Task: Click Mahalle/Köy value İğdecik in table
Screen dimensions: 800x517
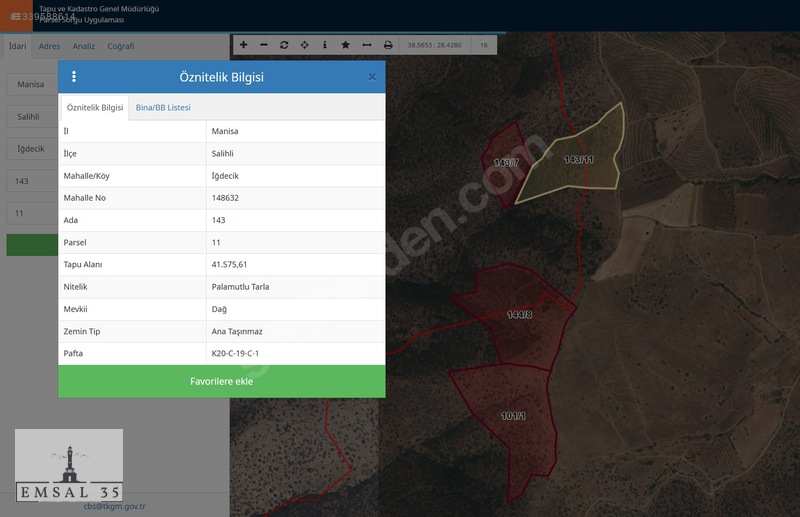Action: click(x=225, y=176)
